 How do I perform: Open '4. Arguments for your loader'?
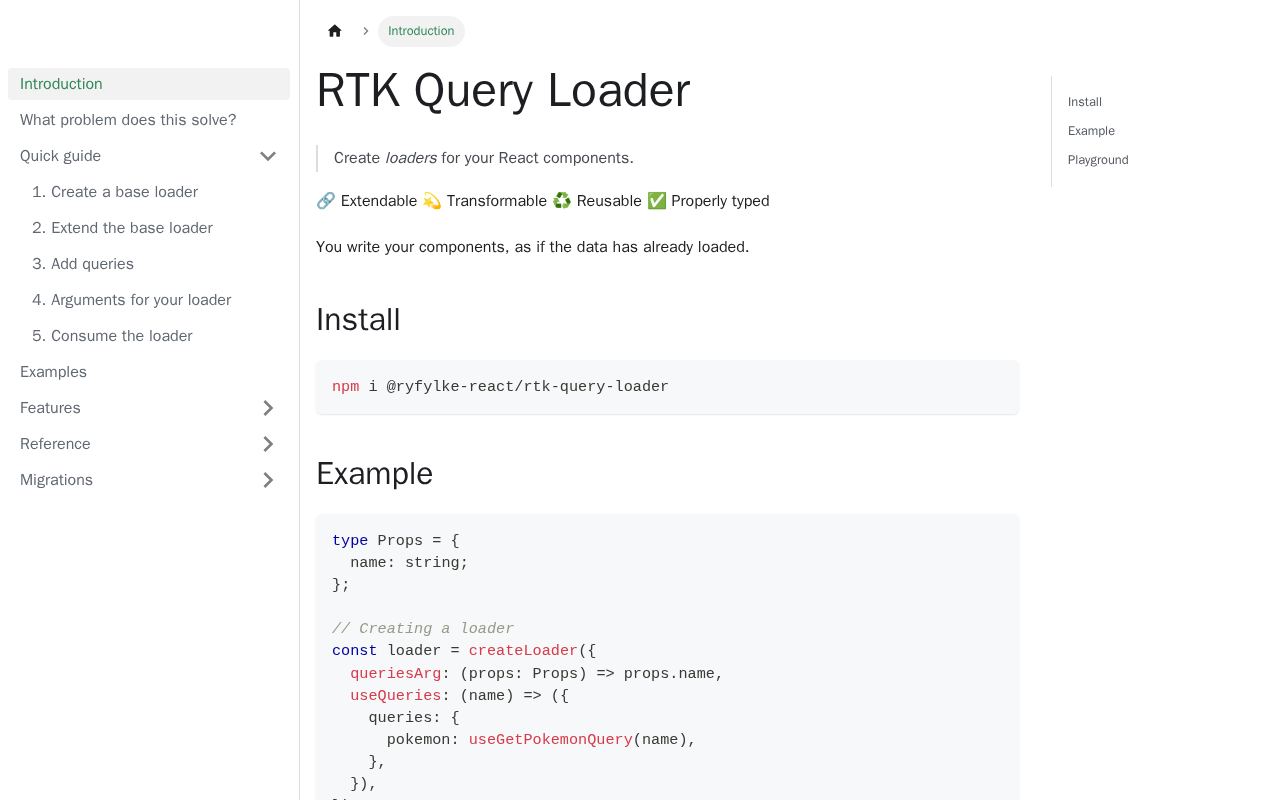[x=155, y=300]
